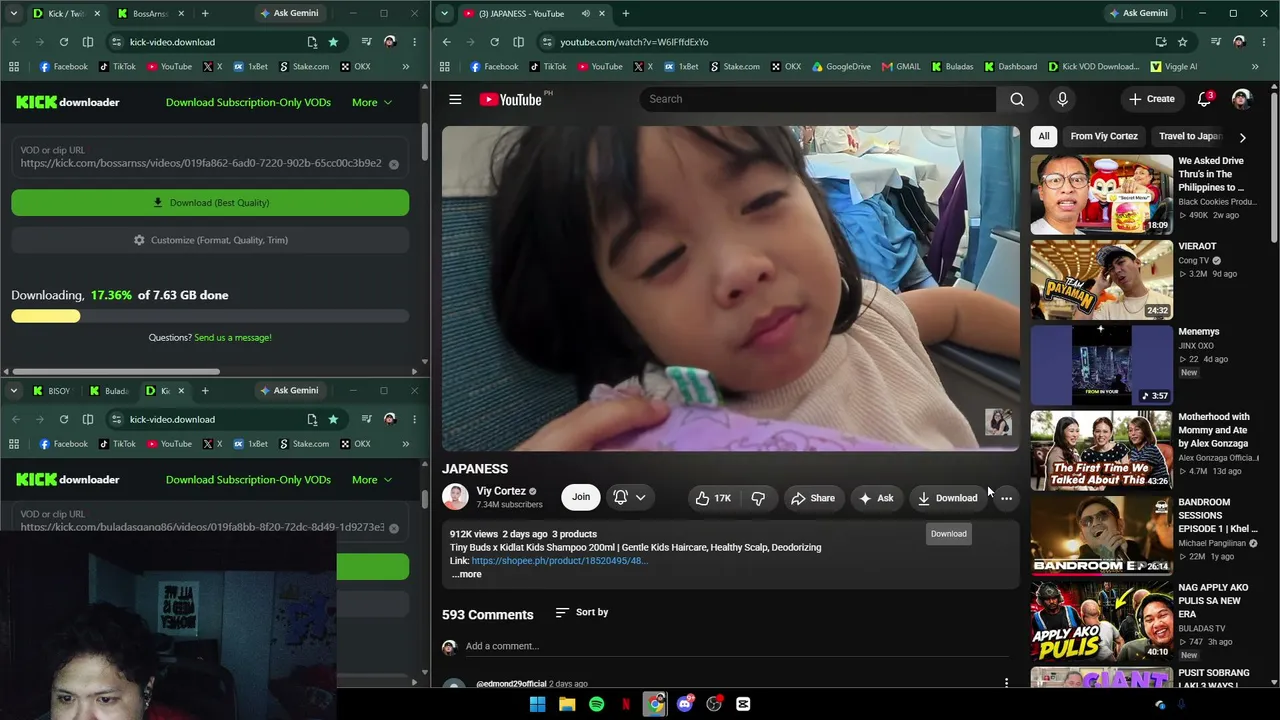This screenshot has width=1280, height=720.
Task: Open the YouTube account avatar menu
Action: tap(1241, 99)
